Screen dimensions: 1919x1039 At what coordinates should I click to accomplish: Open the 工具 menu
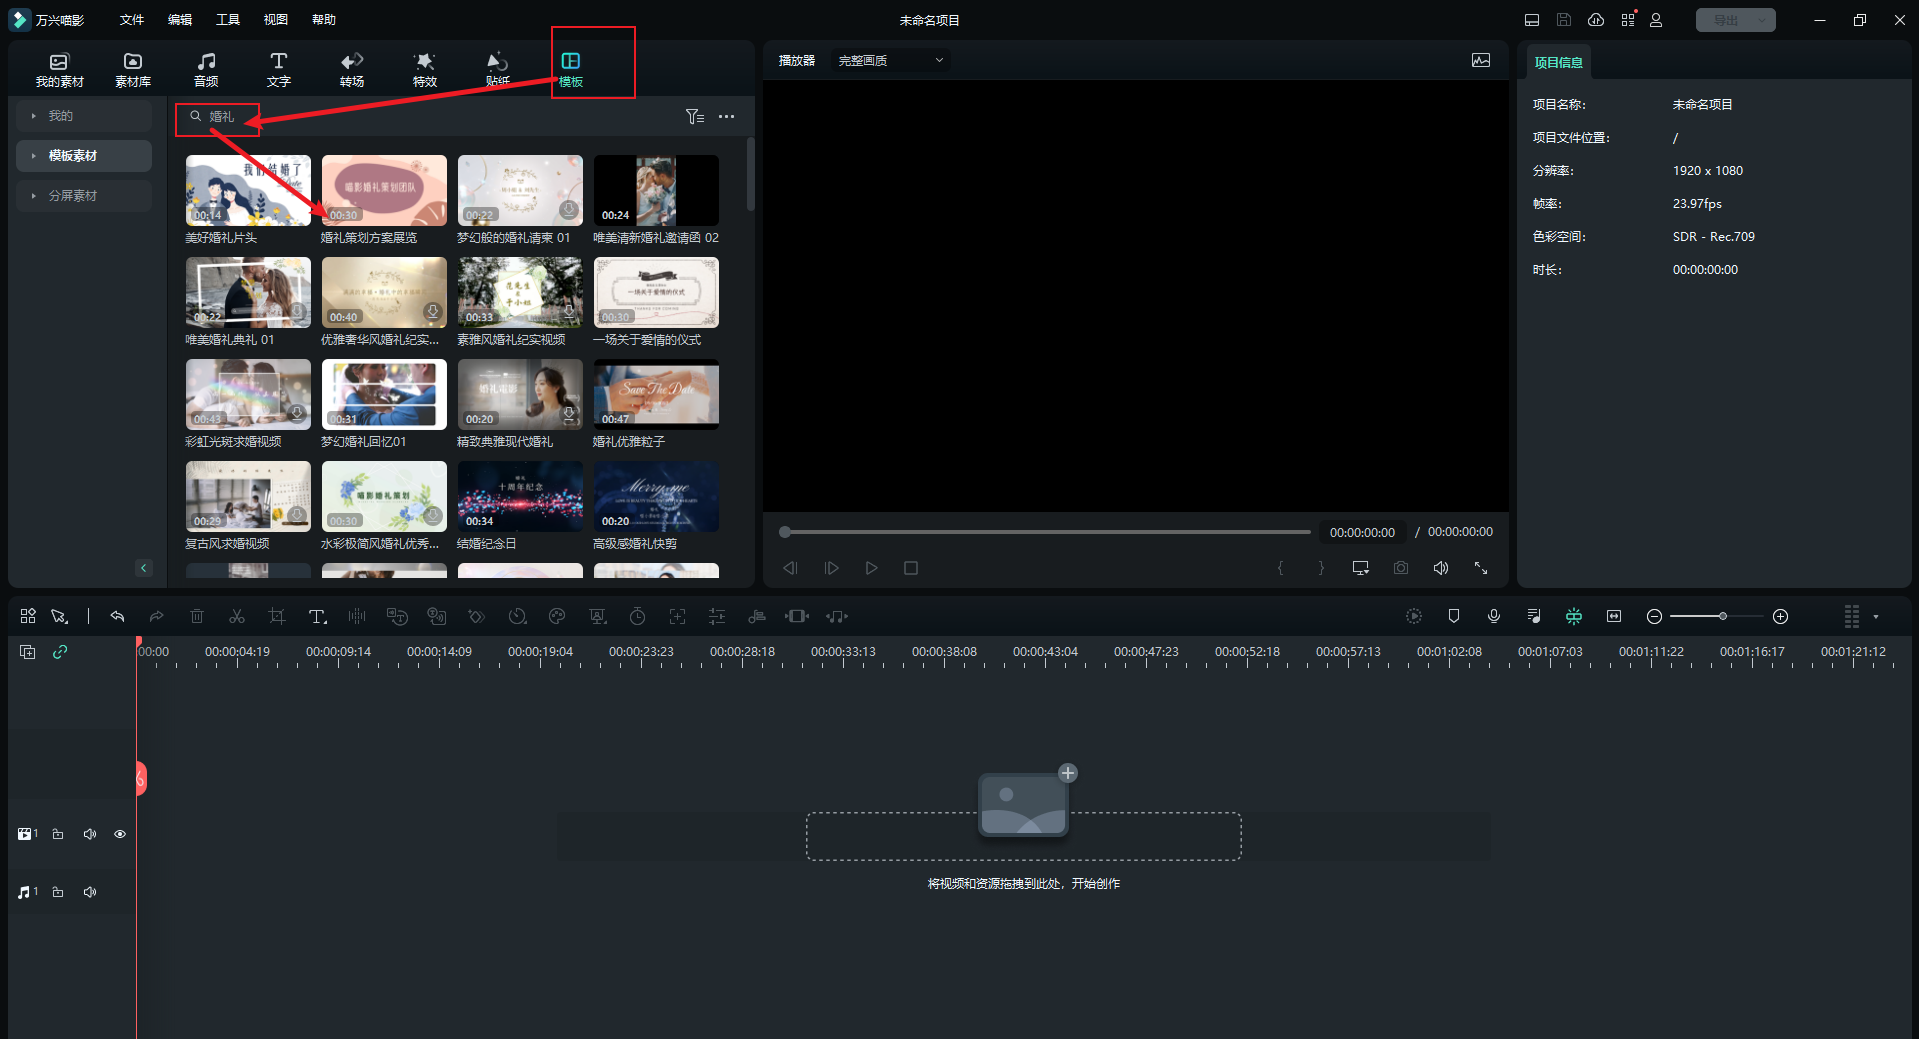[228, 20]
